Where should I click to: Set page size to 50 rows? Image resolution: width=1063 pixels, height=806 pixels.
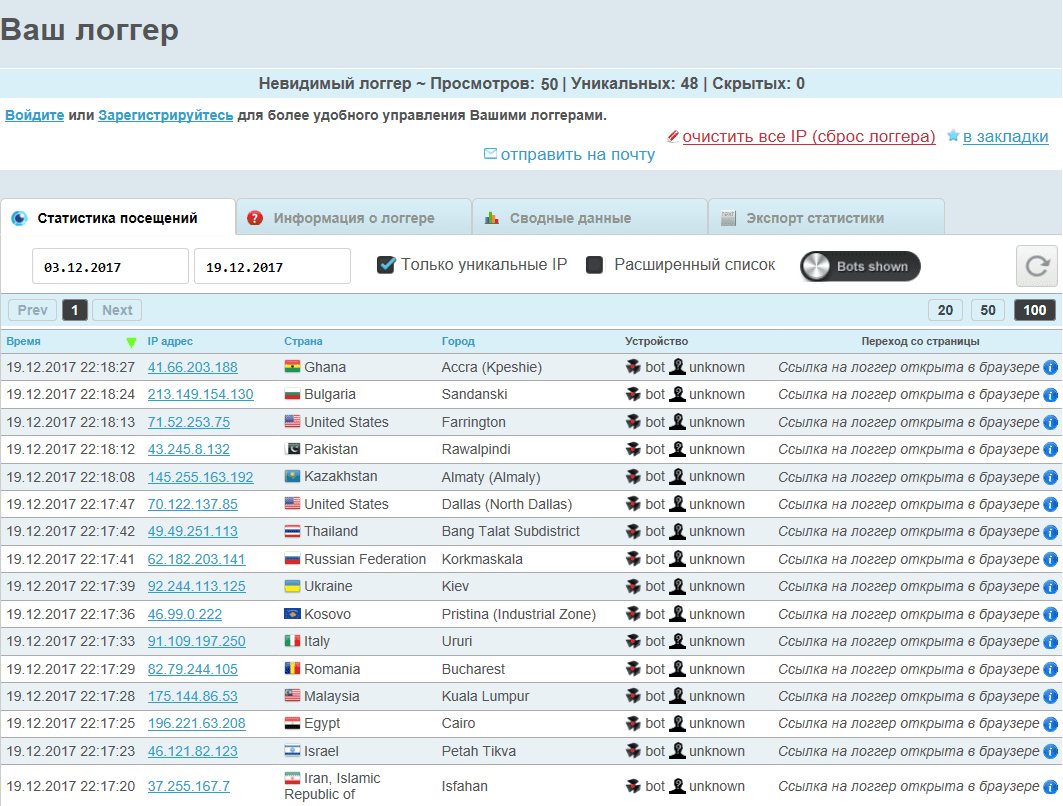[x=987, y=310]
